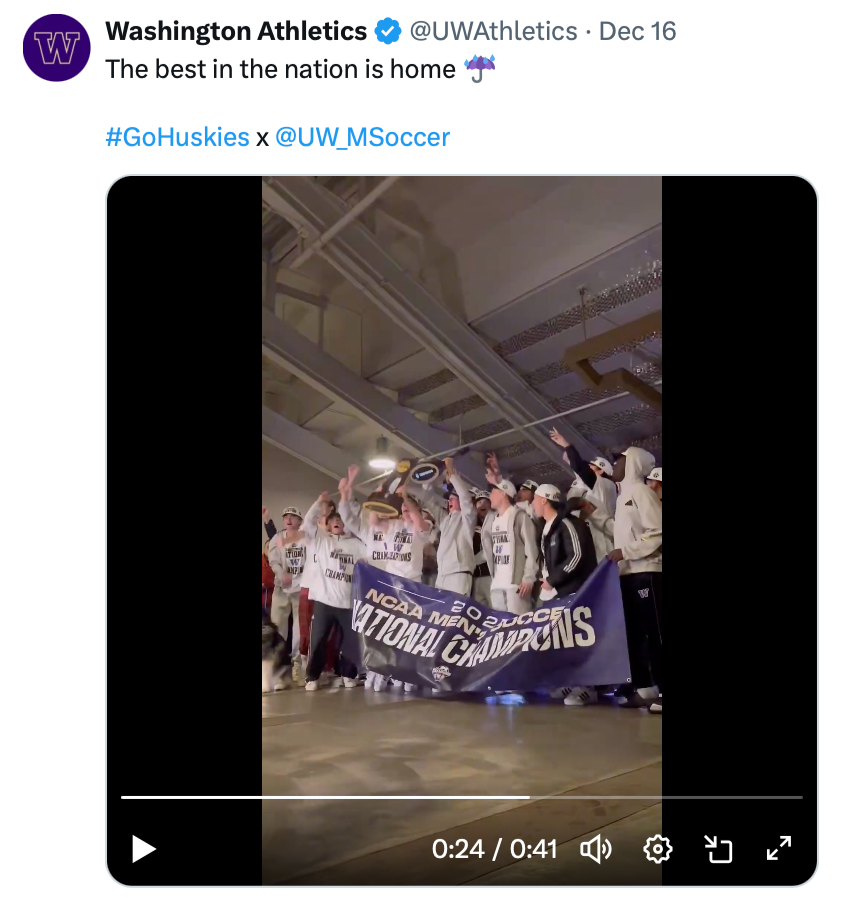Click the purple W profile avatar
The width and height of the screenshot is (854, 904).
tap(57, 48)
